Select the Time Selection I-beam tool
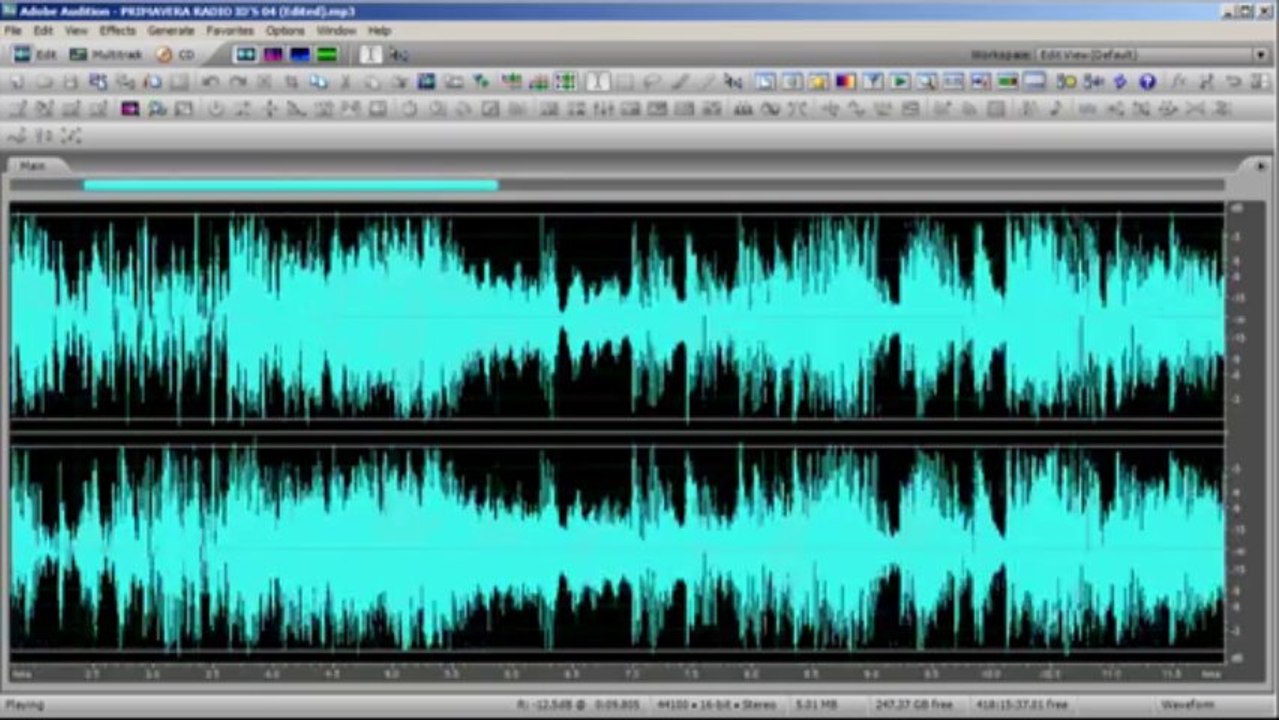The height and width of the screenshot is (720, 1279). click(371, 55)
